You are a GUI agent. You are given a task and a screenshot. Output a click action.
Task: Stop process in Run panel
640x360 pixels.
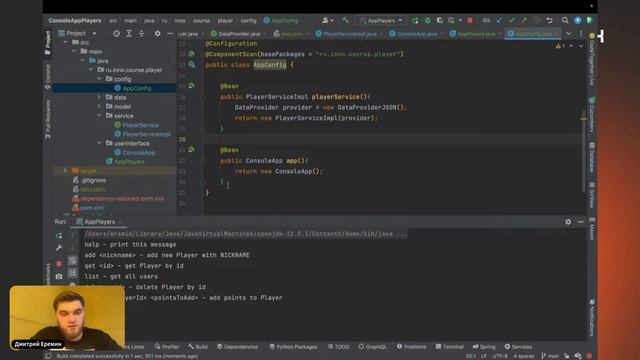click(59, 264)
